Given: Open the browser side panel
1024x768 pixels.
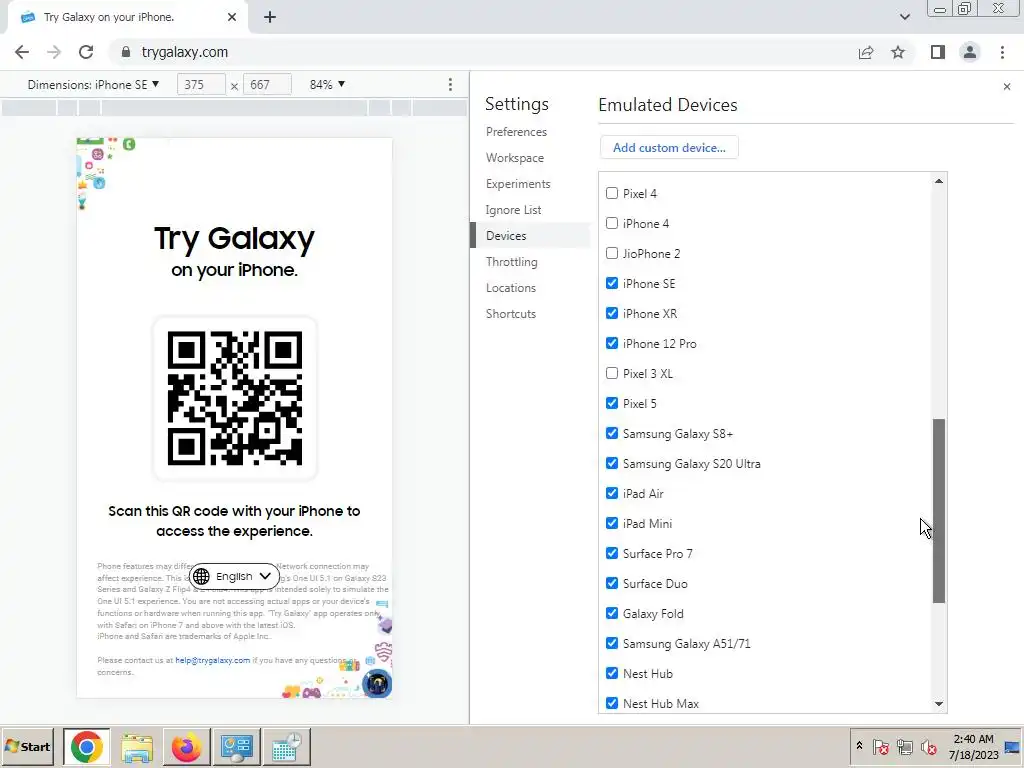Looking at the screenshot, I should pos(938,52).
